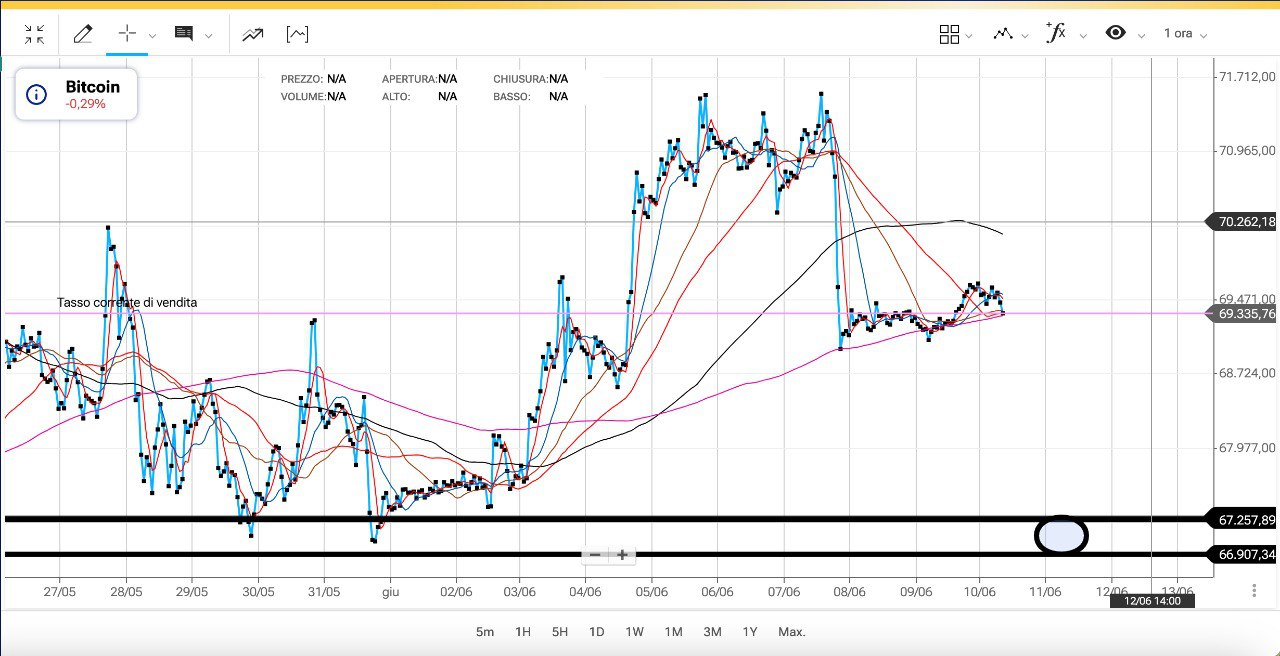Select the 1W time range

[634, 632]
